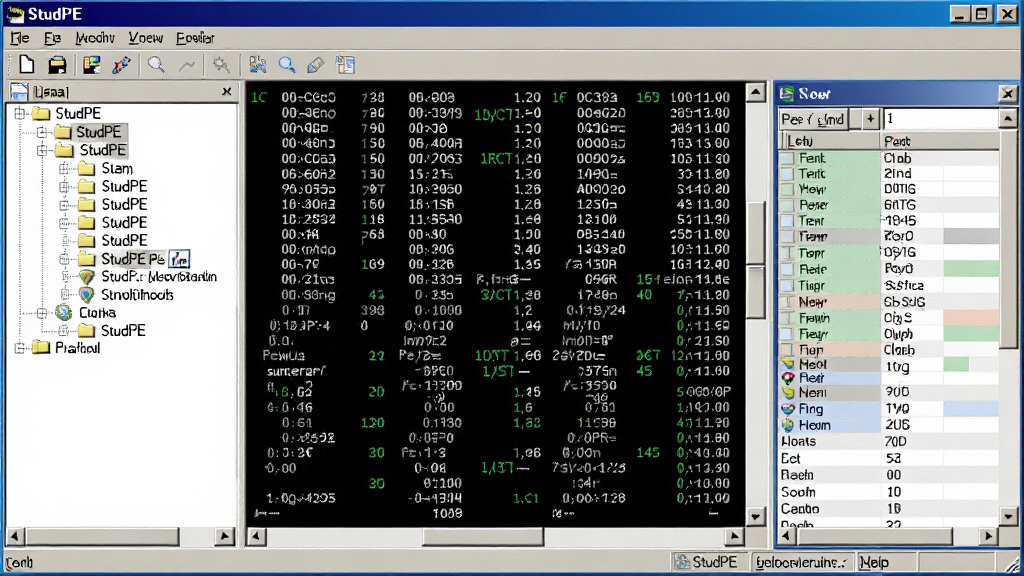Click the colorful icon in the Fing row
The height and width of the screenshot is (576, 1024).
(x=788, y=409)
